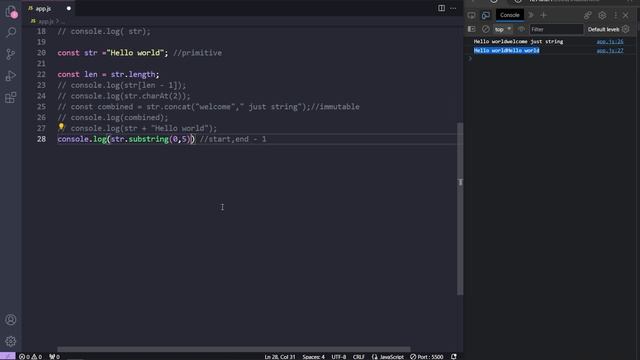Open the DevTools customize three-dot menu
This screenshot has height=360, width=640.
[x=616, y=15]
